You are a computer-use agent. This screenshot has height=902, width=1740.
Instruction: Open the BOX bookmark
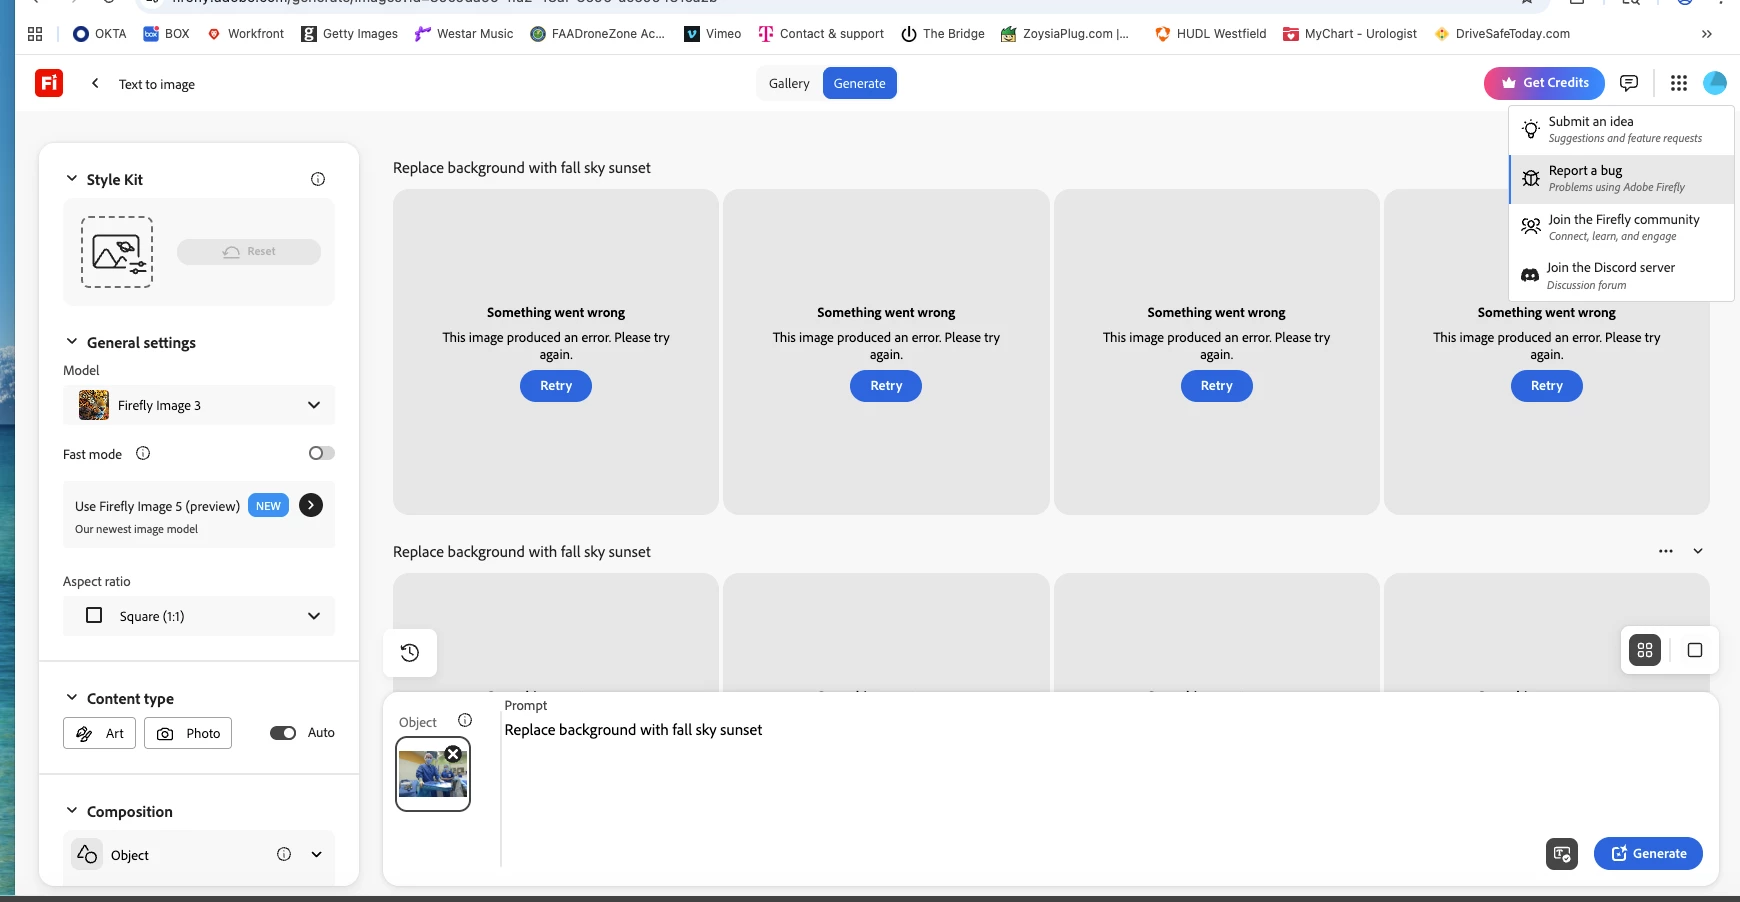pos(166,33)
